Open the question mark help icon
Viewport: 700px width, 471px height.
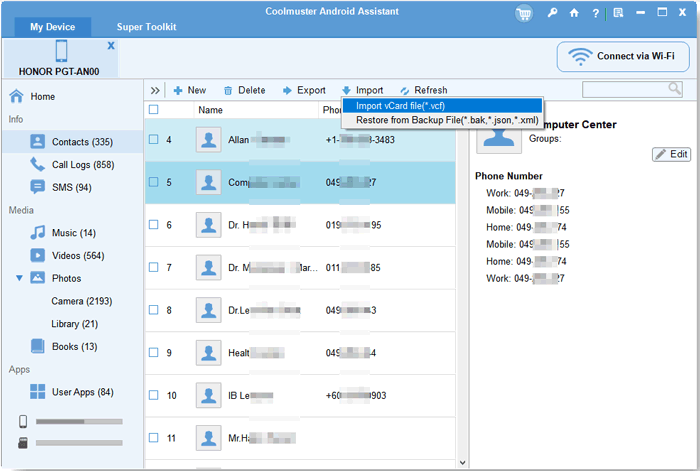596,13
